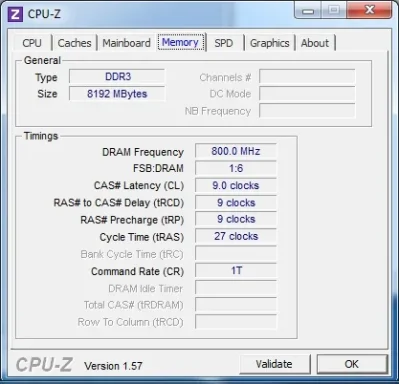Open the Graphics tab
Viewport: 399px width, 384px height.
pos(270,43)
